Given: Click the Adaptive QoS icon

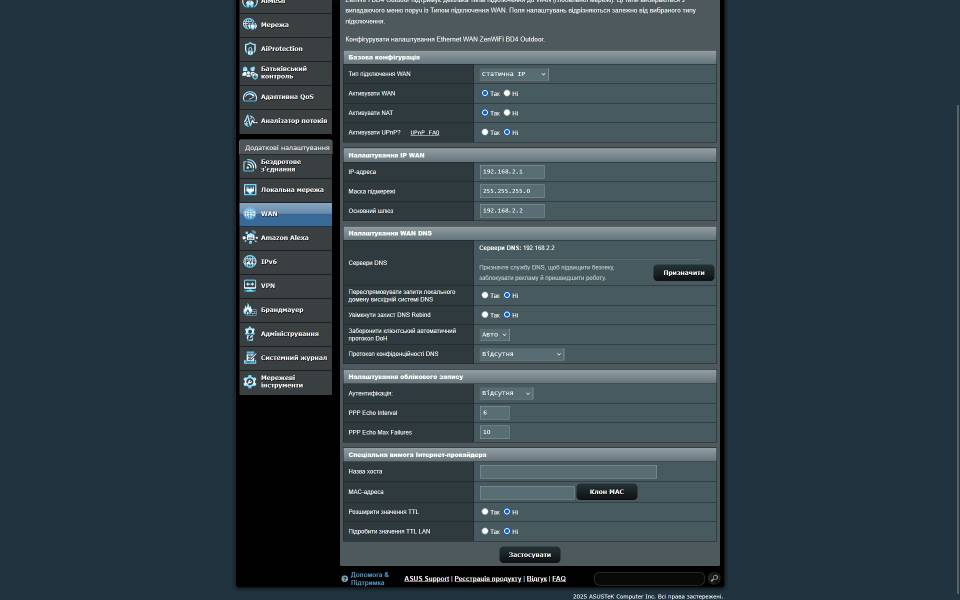Looking at the screenshot, I should 250,97.
